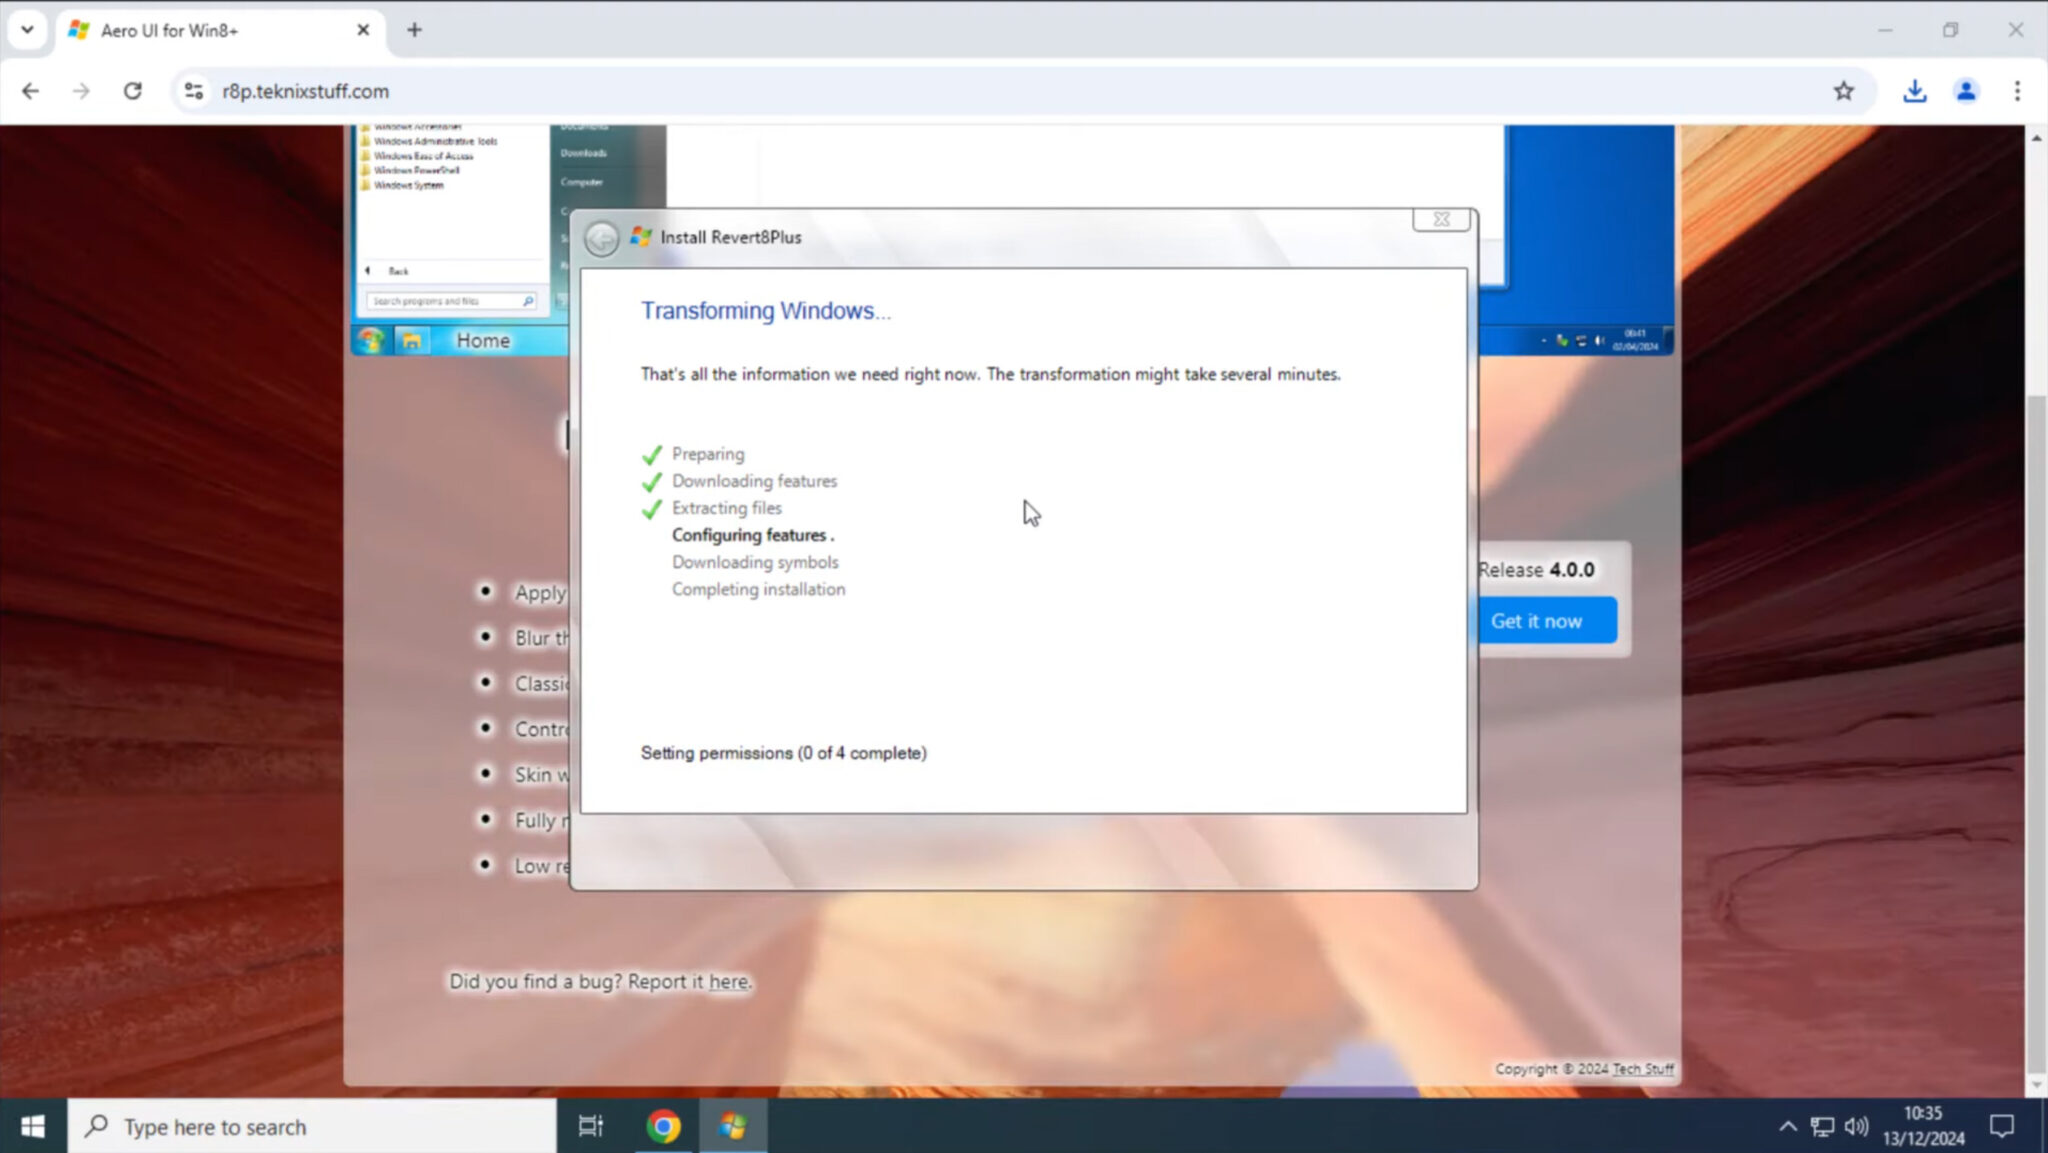2048x1153 pixels.
Task: Open Task View from the taskbar
Action: point(590,1126)
